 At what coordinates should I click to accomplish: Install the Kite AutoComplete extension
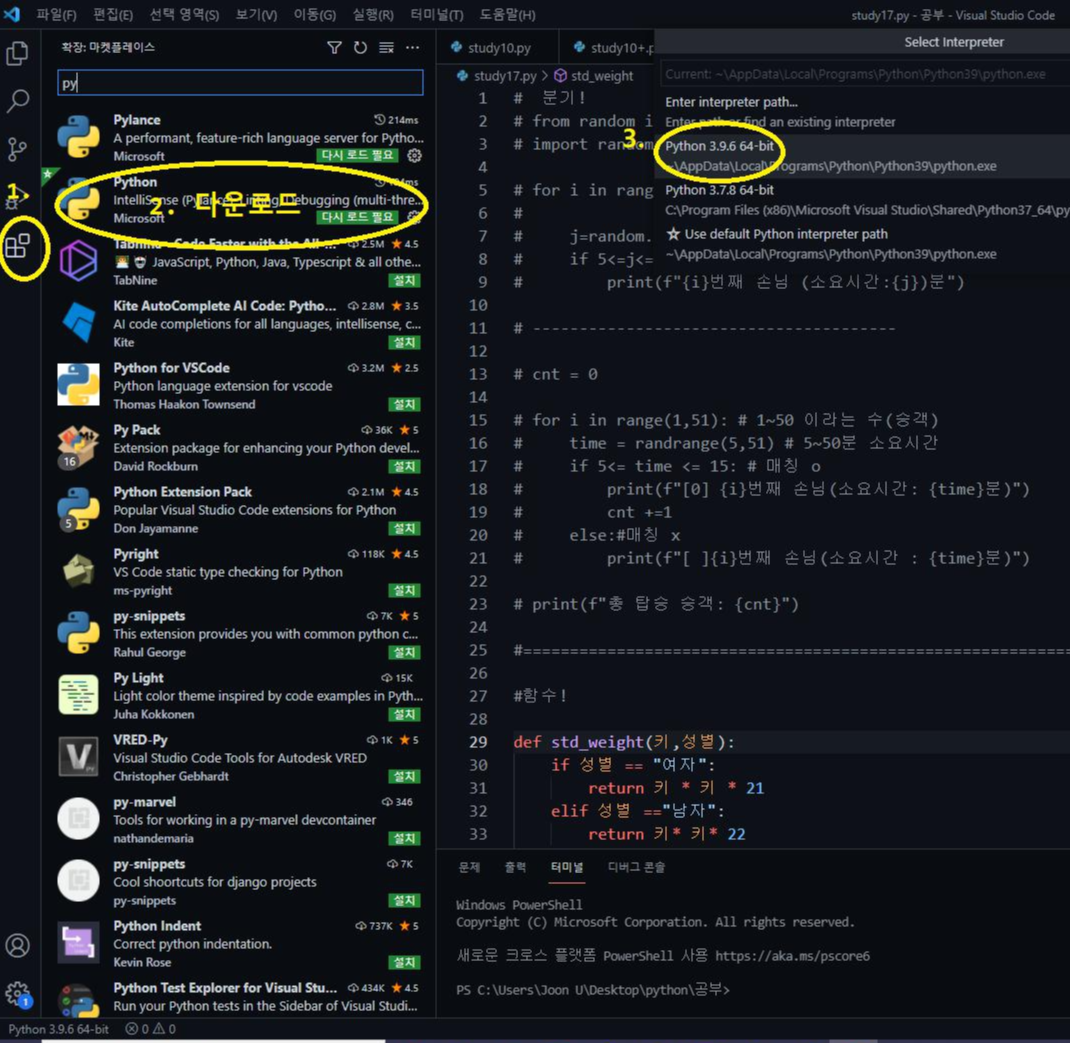pyautogui.click(x=405, y=342)
